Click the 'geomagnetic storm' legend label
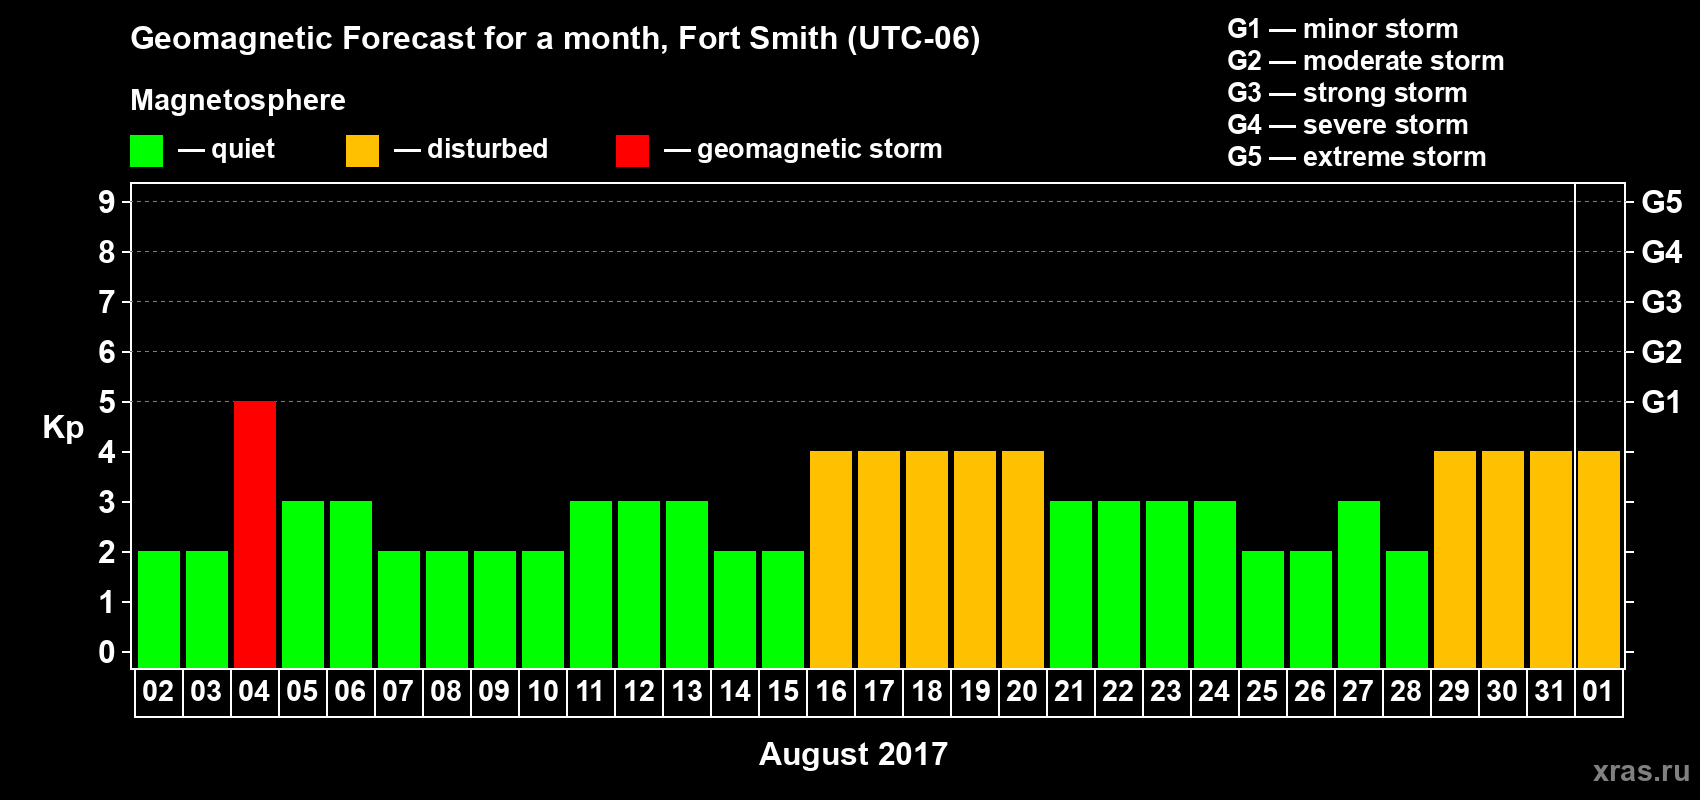The image size is (1700, 800). [820, 149]
